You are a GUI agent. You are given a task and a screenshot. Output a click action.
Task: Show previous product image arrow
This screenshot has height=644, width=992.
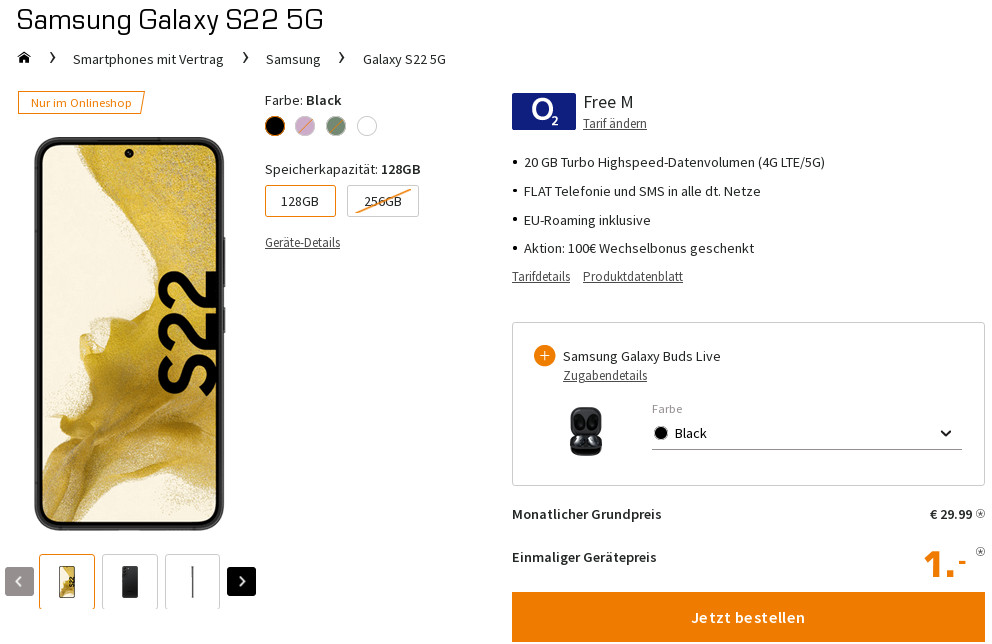19,581
